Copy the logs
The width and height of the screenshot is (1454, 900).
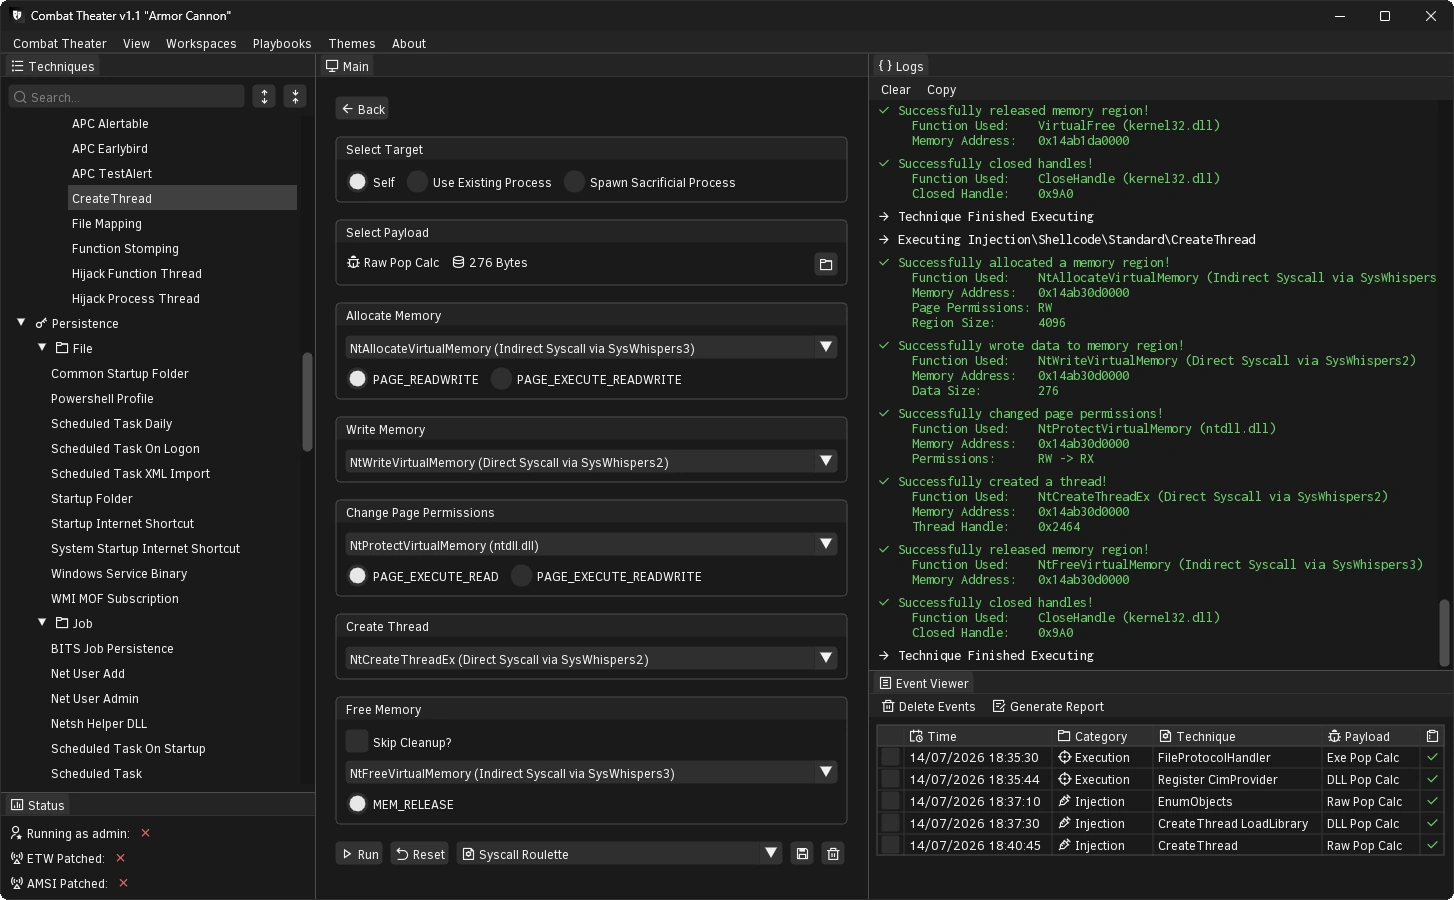tap(941, 90)
